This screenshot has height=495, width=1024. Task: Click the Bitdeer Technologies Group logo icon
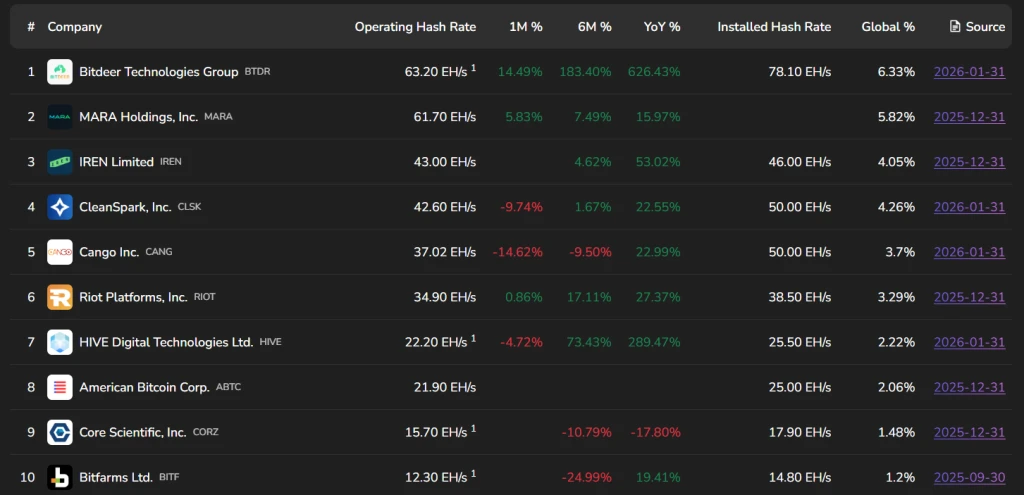tap(60, 72)
